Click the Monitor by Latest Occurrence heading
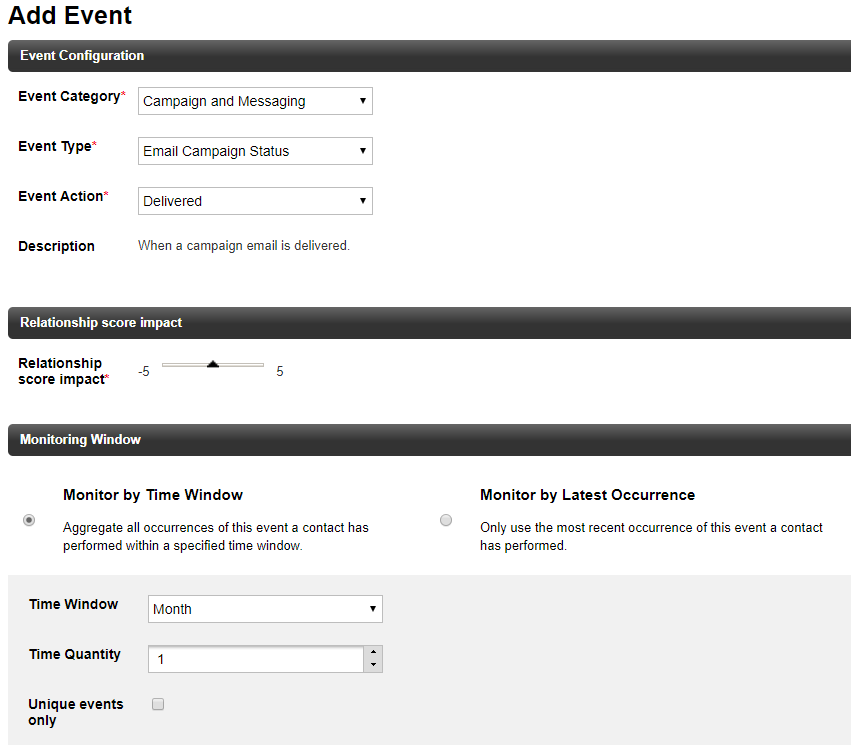Screen dimensions: 851x753 (587, 495)
